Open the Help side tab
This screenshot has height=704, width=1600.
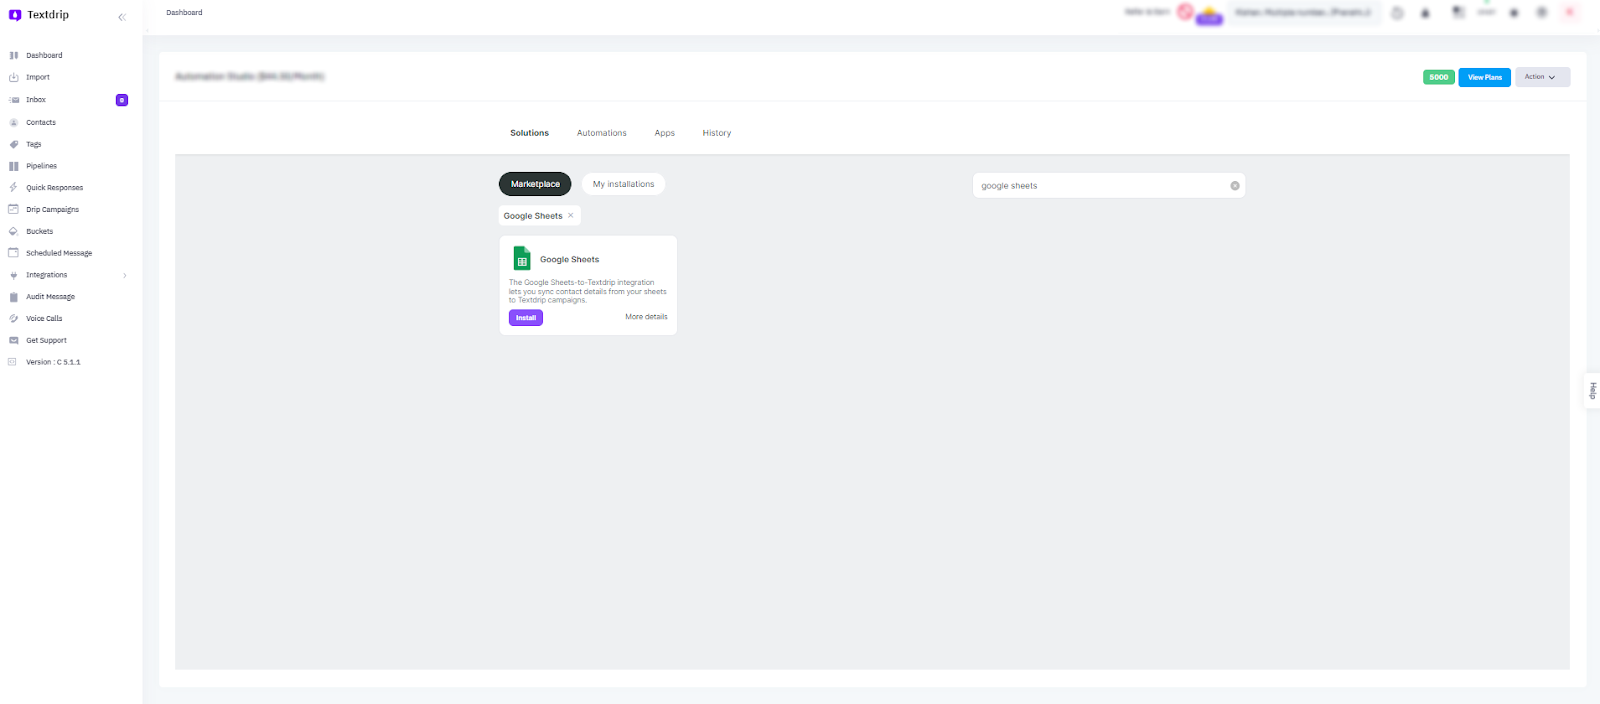1592,390
